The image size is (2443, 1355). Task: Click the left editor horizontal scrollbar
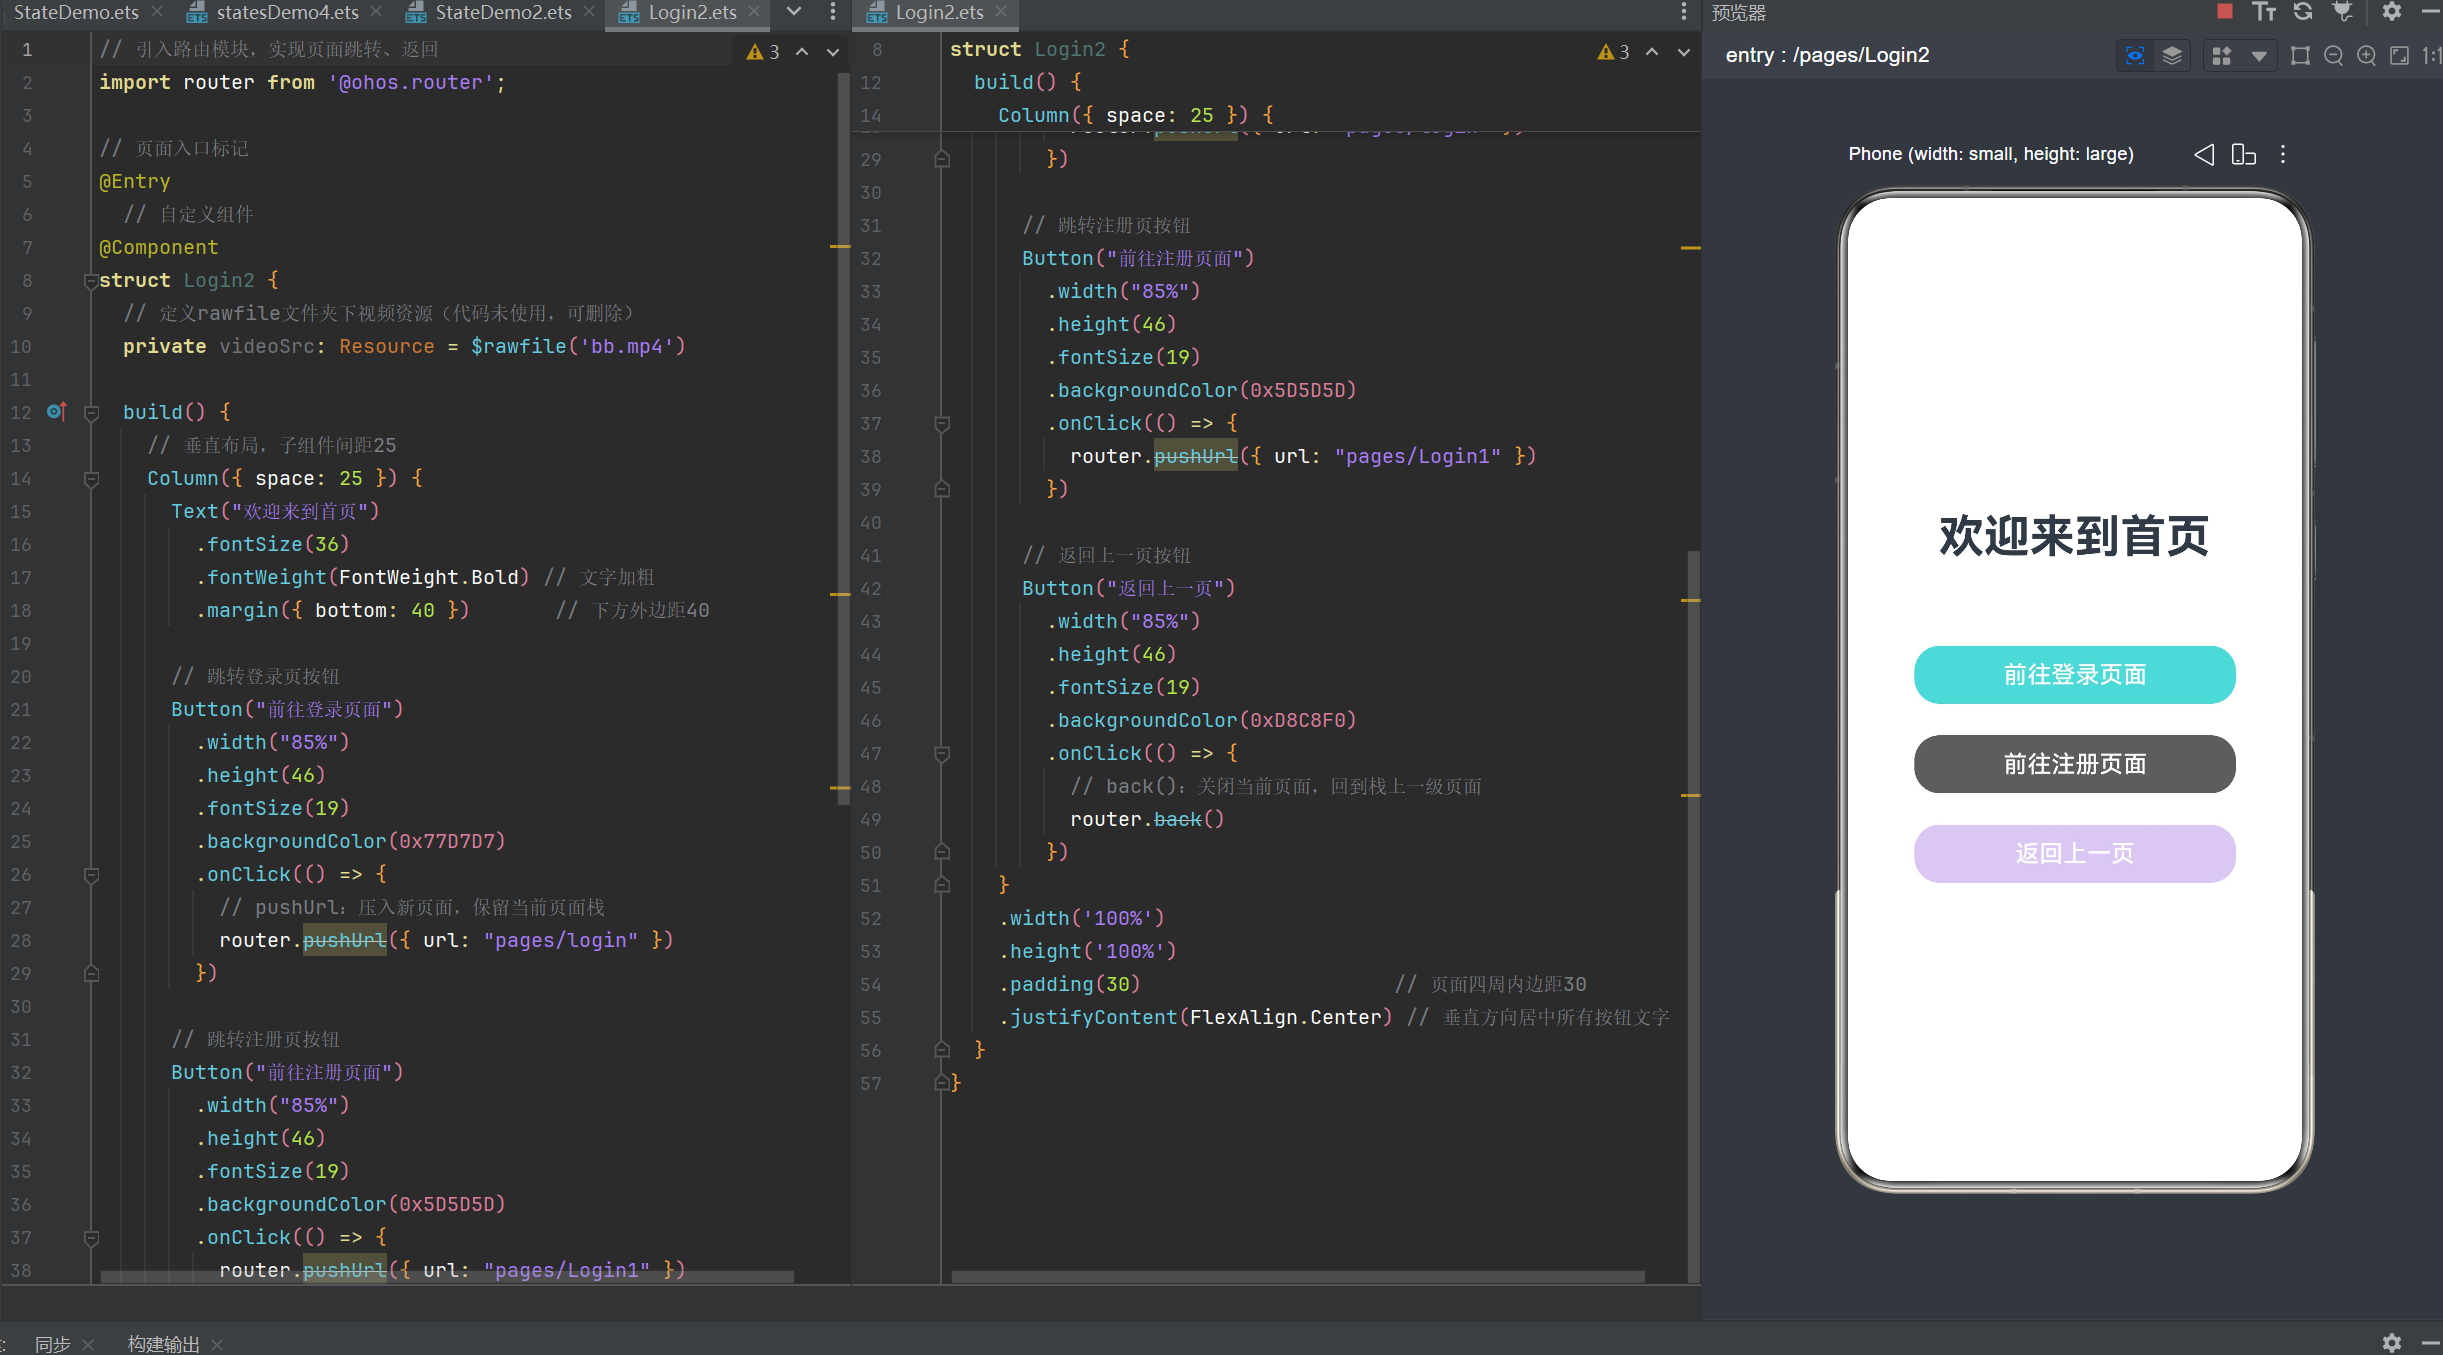(x=447, y=1276)
